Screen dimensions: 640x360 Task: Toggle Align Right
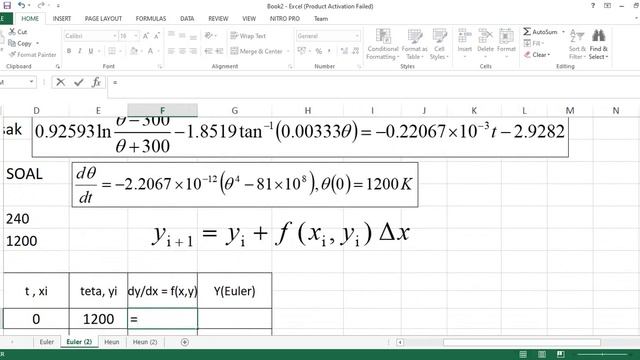point(193,51)
